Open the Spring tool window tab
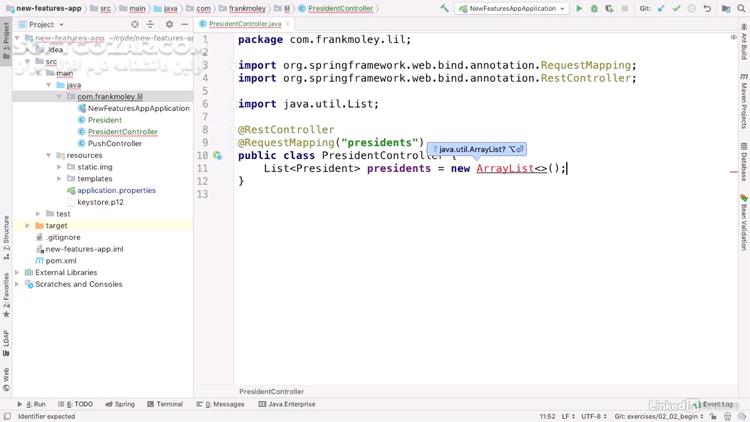The height and width of the screenshot is (422, 750). pos(120,404)
